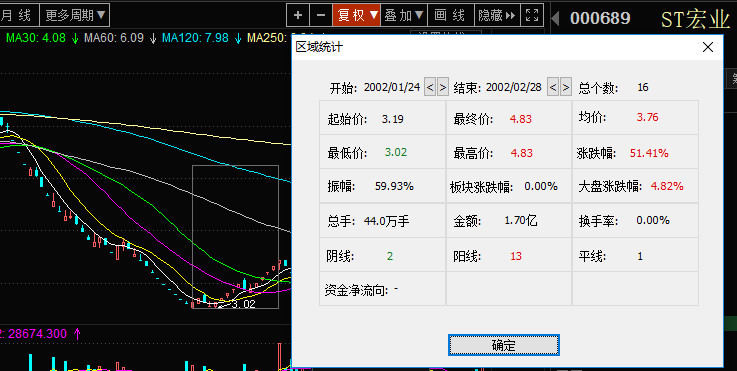Click the ST宏业 stock name
This screenshot has height=371, width=737.
click(x=695, y=20)
